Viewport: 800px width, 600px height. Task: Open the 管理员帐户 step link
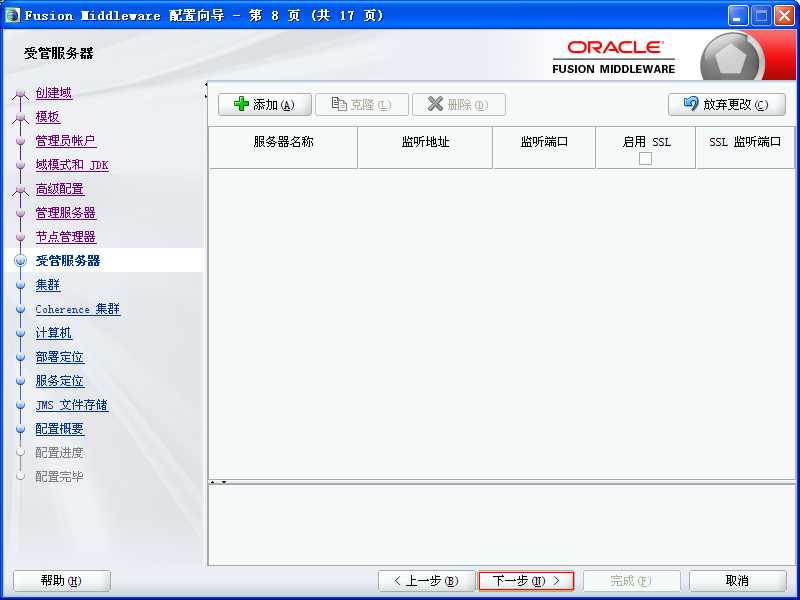pyautogui.click(x=65, y=141)
